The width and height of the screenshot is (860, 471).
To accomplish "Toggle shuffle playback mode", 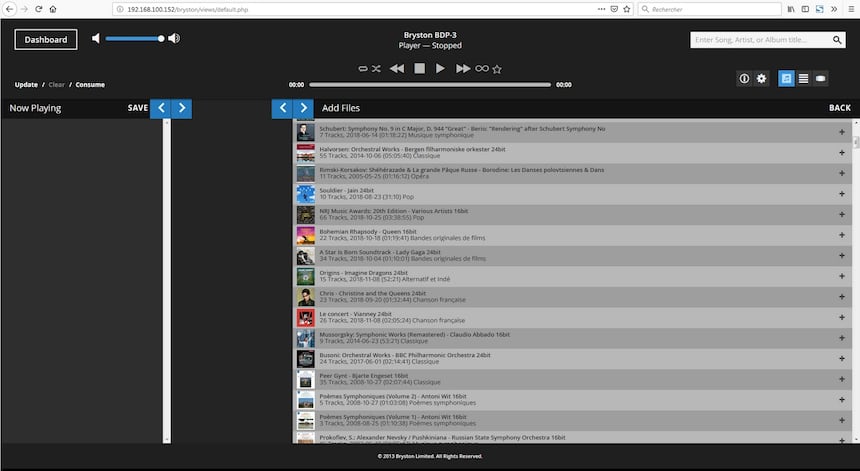I will click(376, 69).
